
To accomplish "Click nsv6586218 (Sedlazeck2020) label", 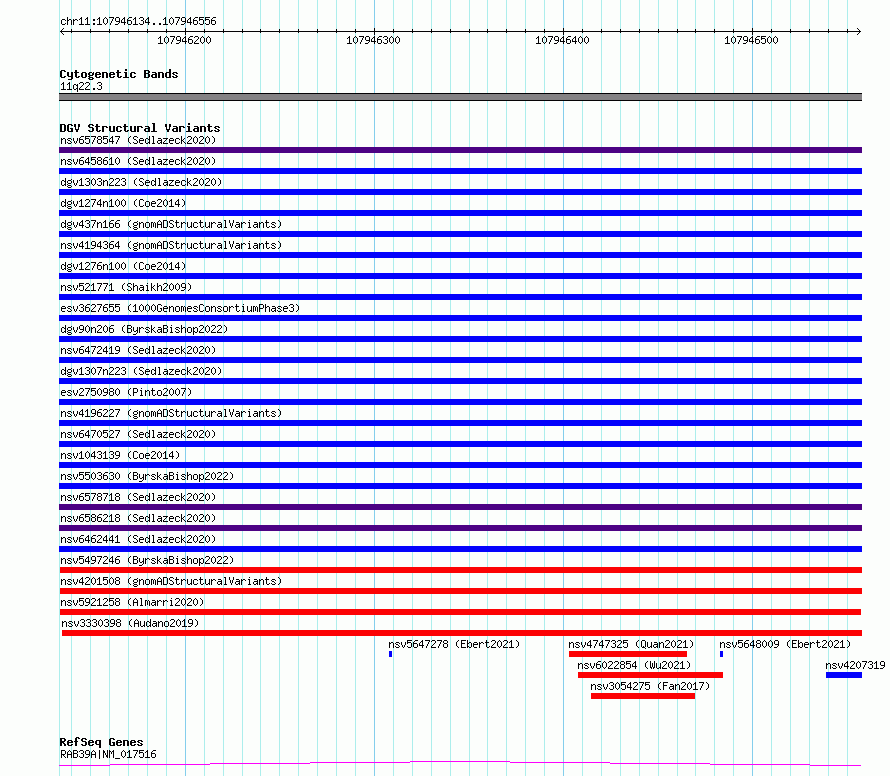I will (138, 518).
